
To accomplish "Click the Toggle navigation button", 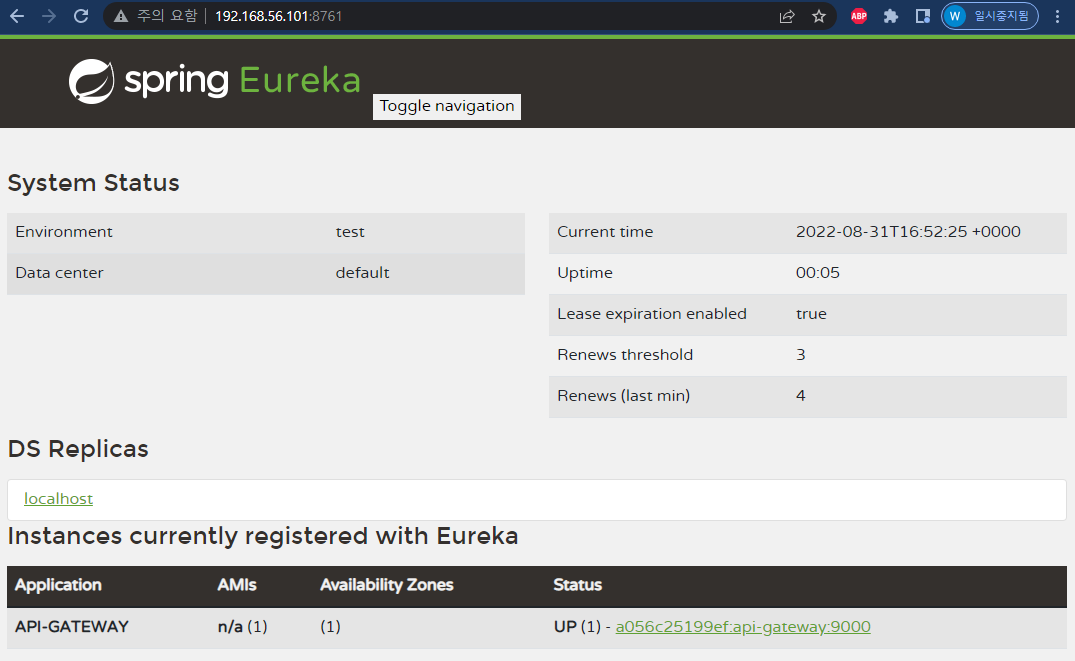I will 447,106.
